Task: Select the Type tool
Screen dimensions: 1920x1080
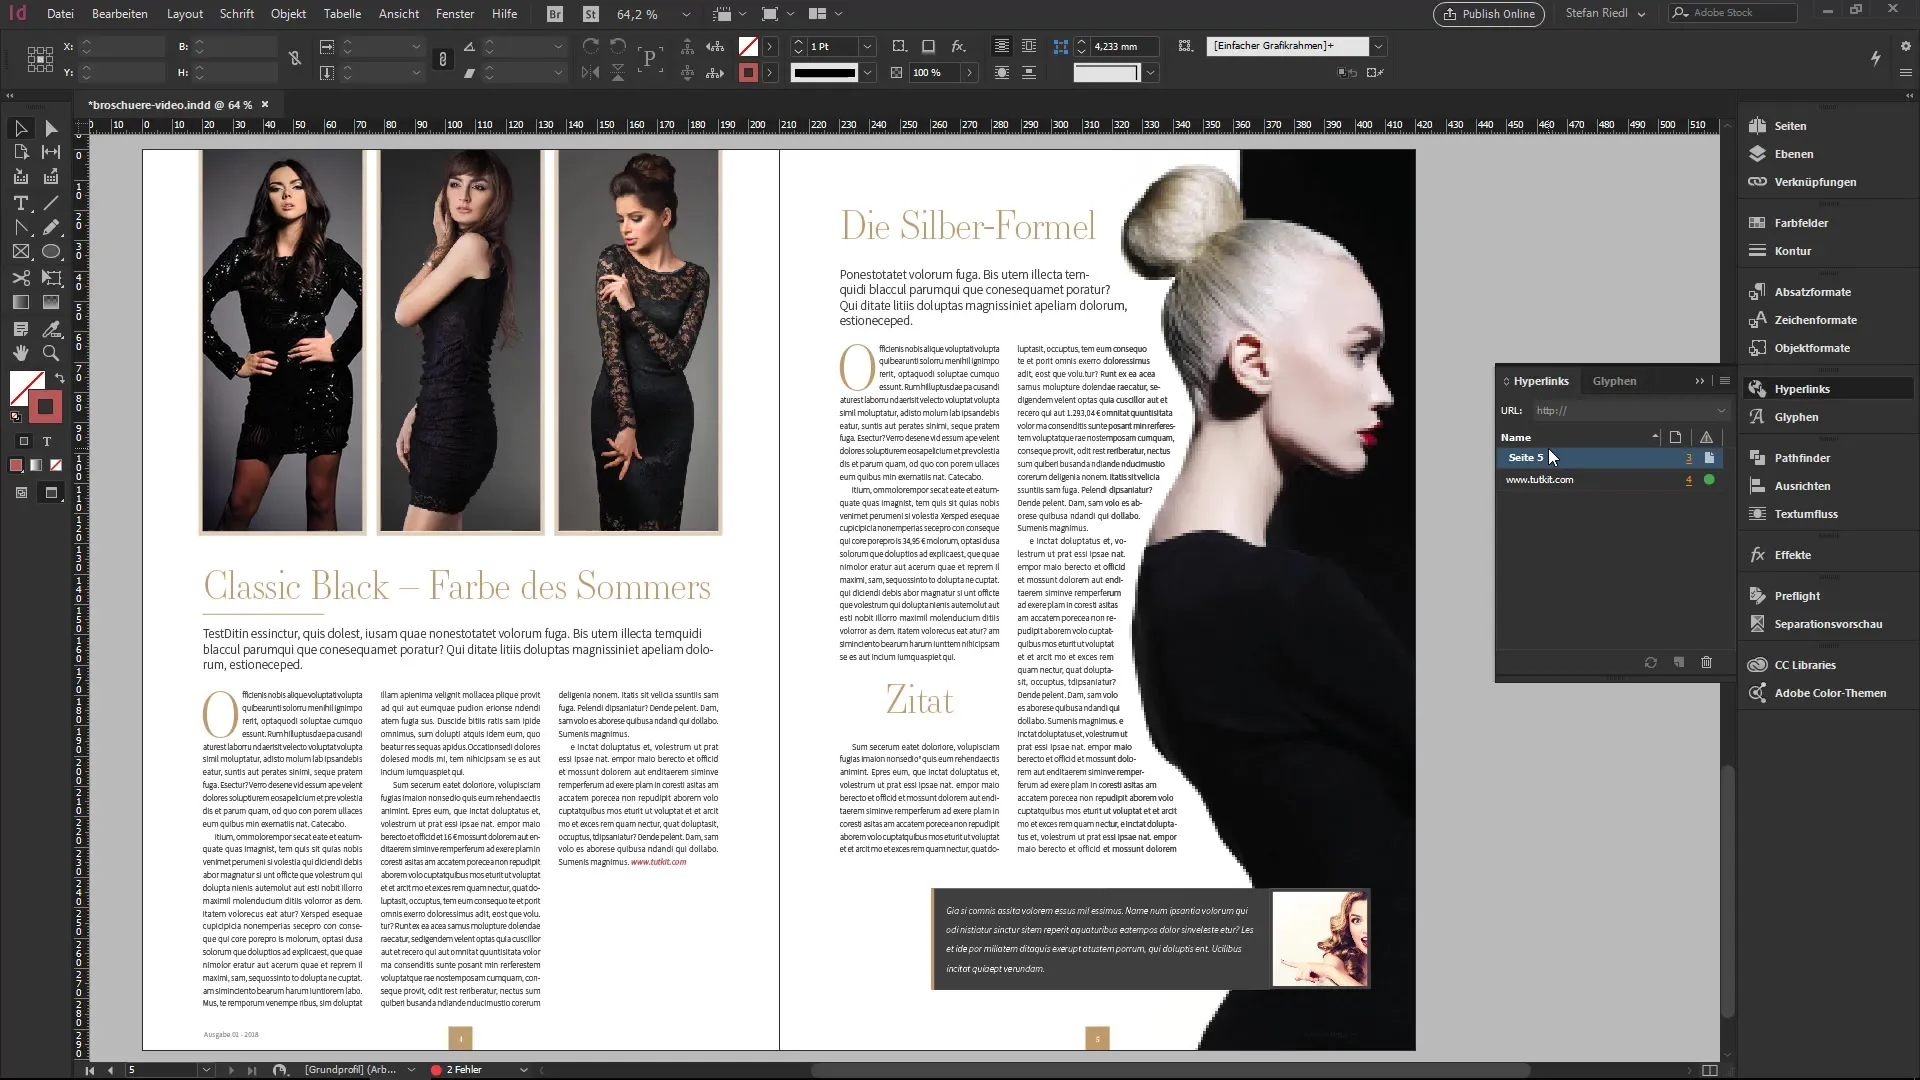Action: pyautogui.click(x=20, y=203)
